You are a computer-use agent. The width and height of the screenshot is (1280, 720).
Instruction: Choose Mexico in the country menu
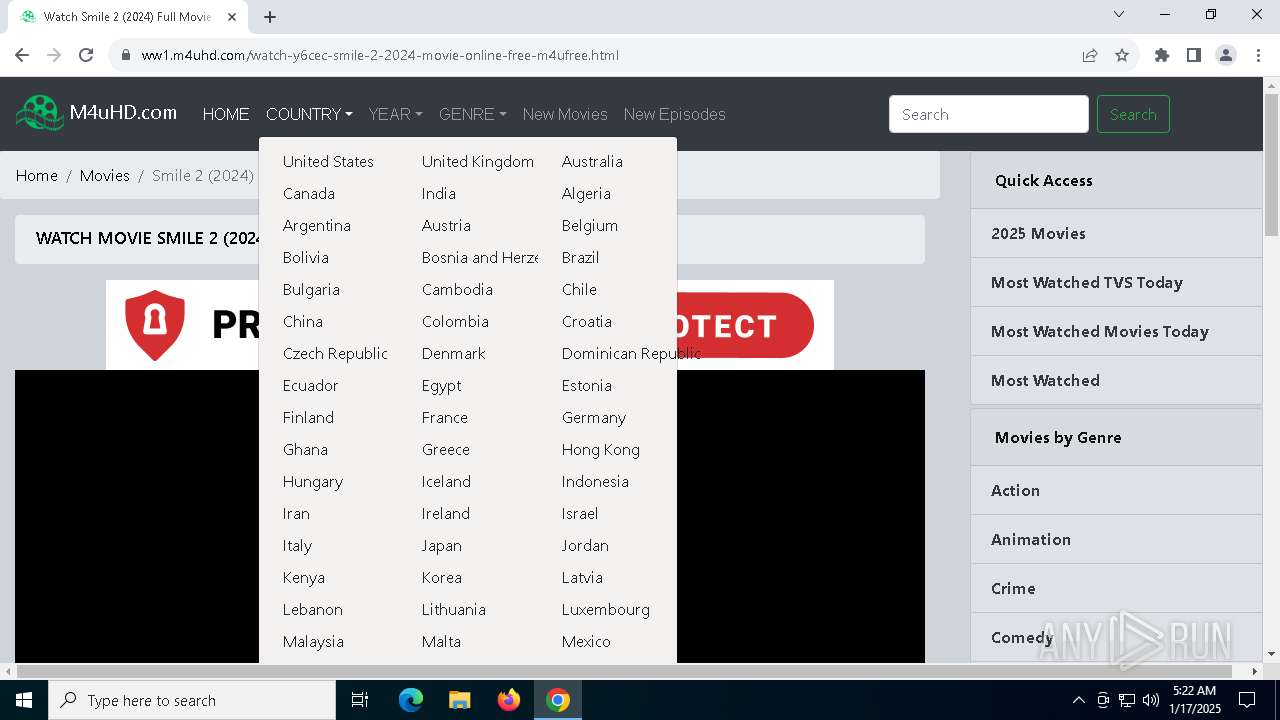[586, 641]
